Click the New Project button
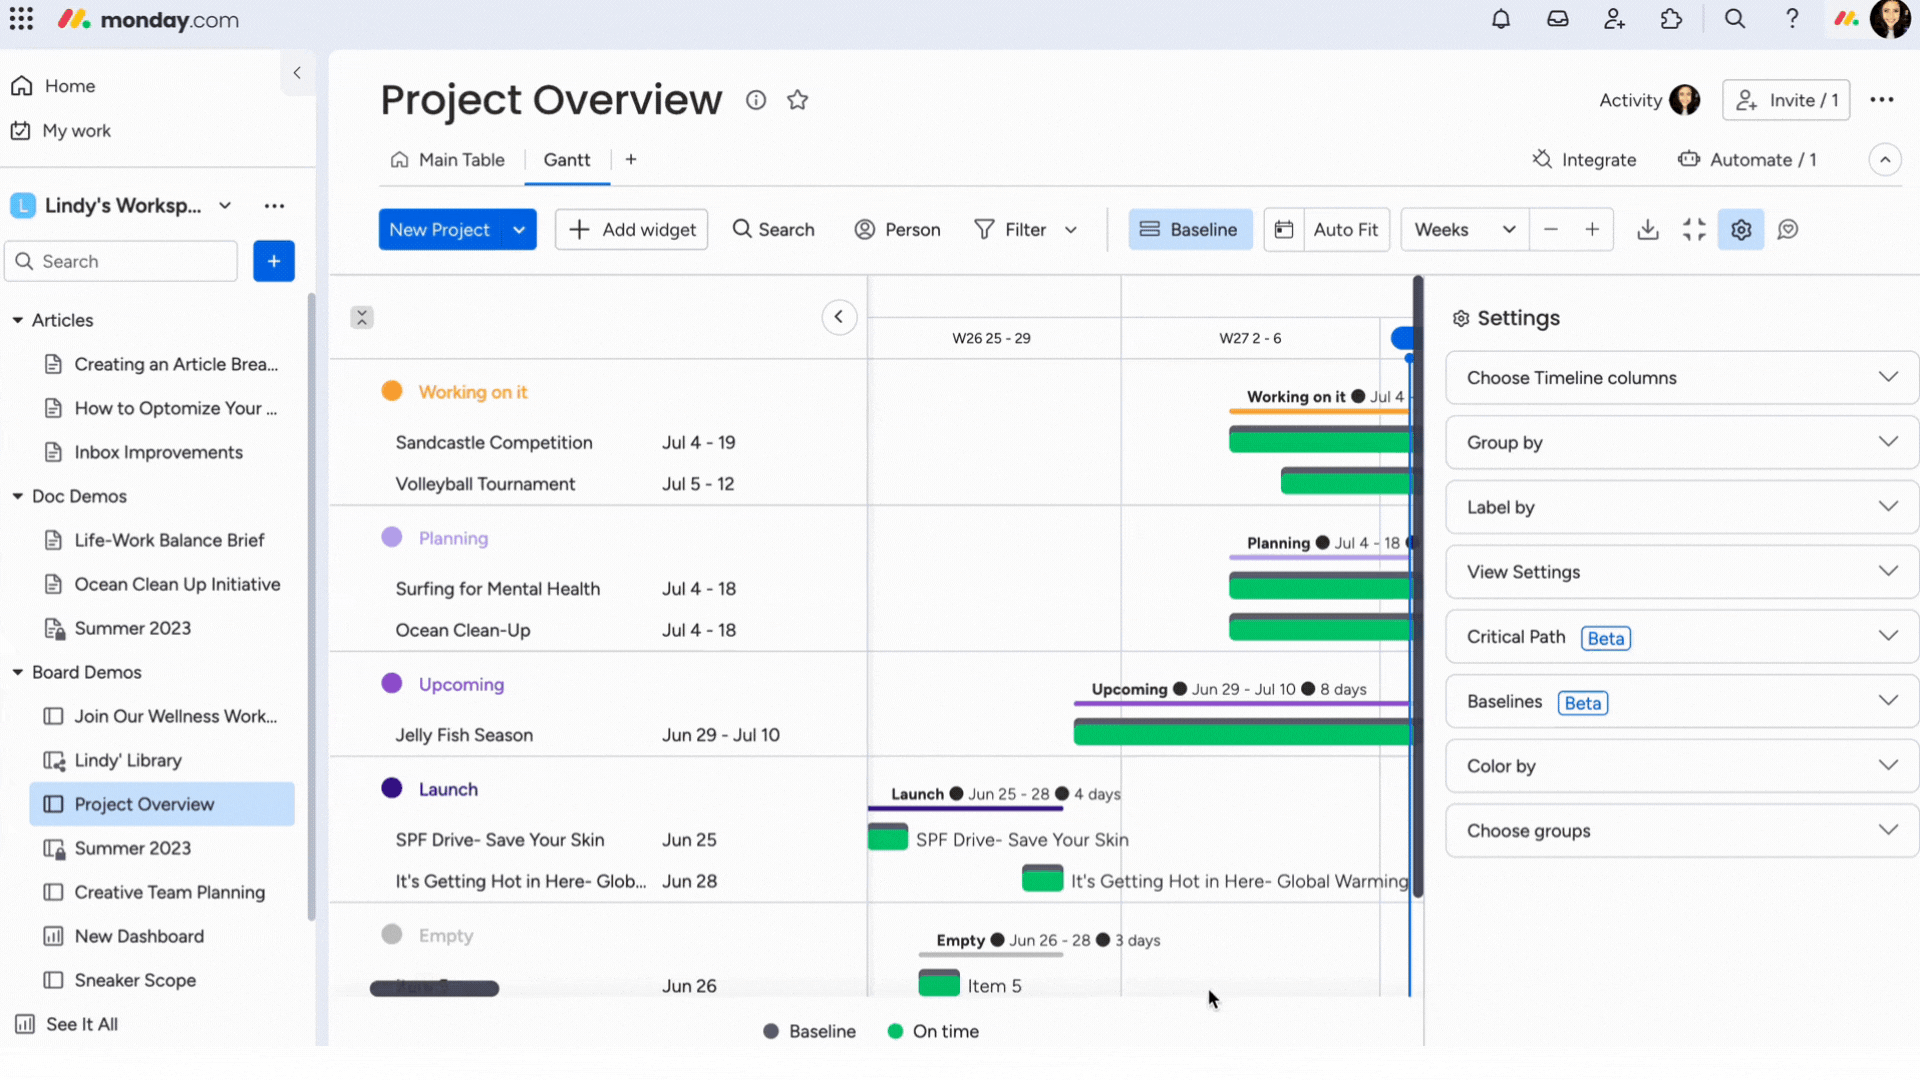The height and width of the screenshot is (1080, 1920). click(x=440, y=229)
